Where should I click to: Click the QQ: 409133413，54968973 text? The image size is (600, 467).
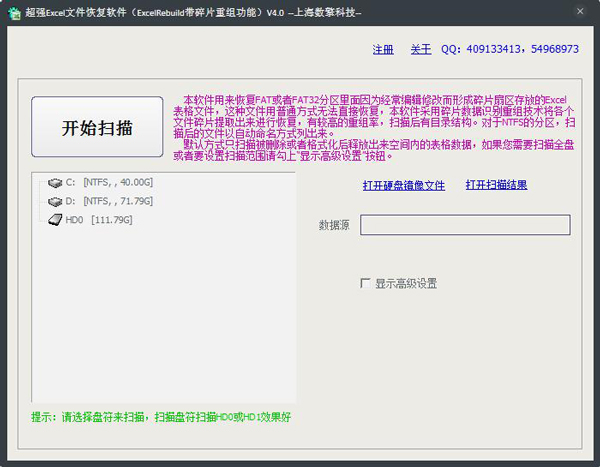click(510, 49)
